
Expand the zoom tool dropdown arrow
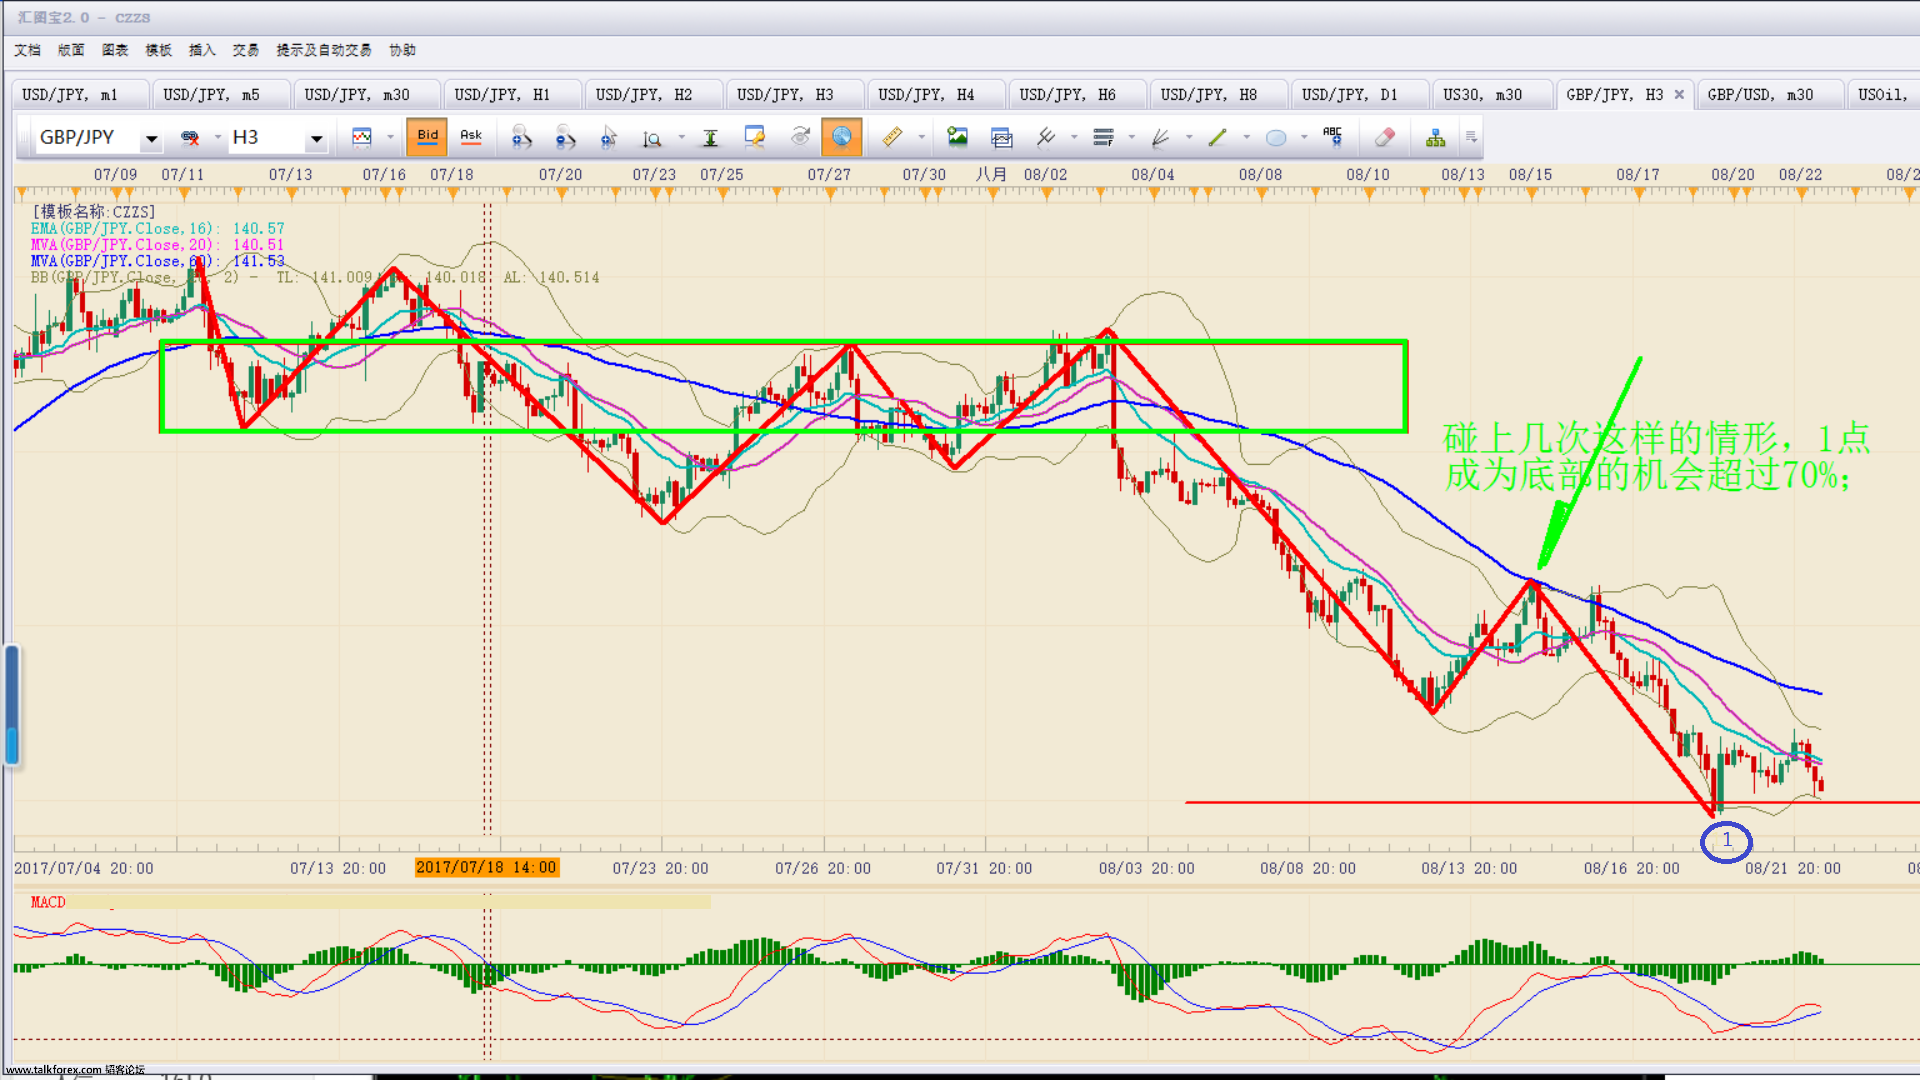[x=681, y=138]
